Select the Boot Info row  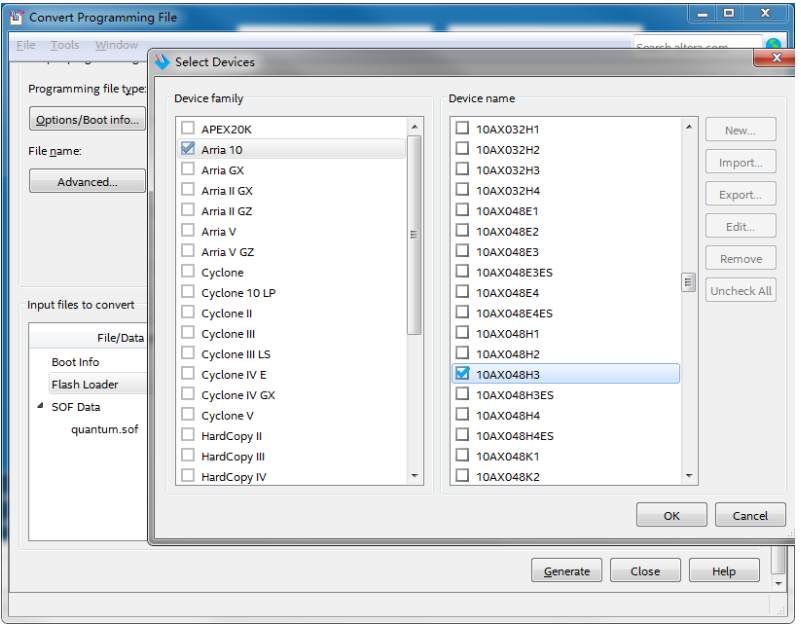pos(75,362)
